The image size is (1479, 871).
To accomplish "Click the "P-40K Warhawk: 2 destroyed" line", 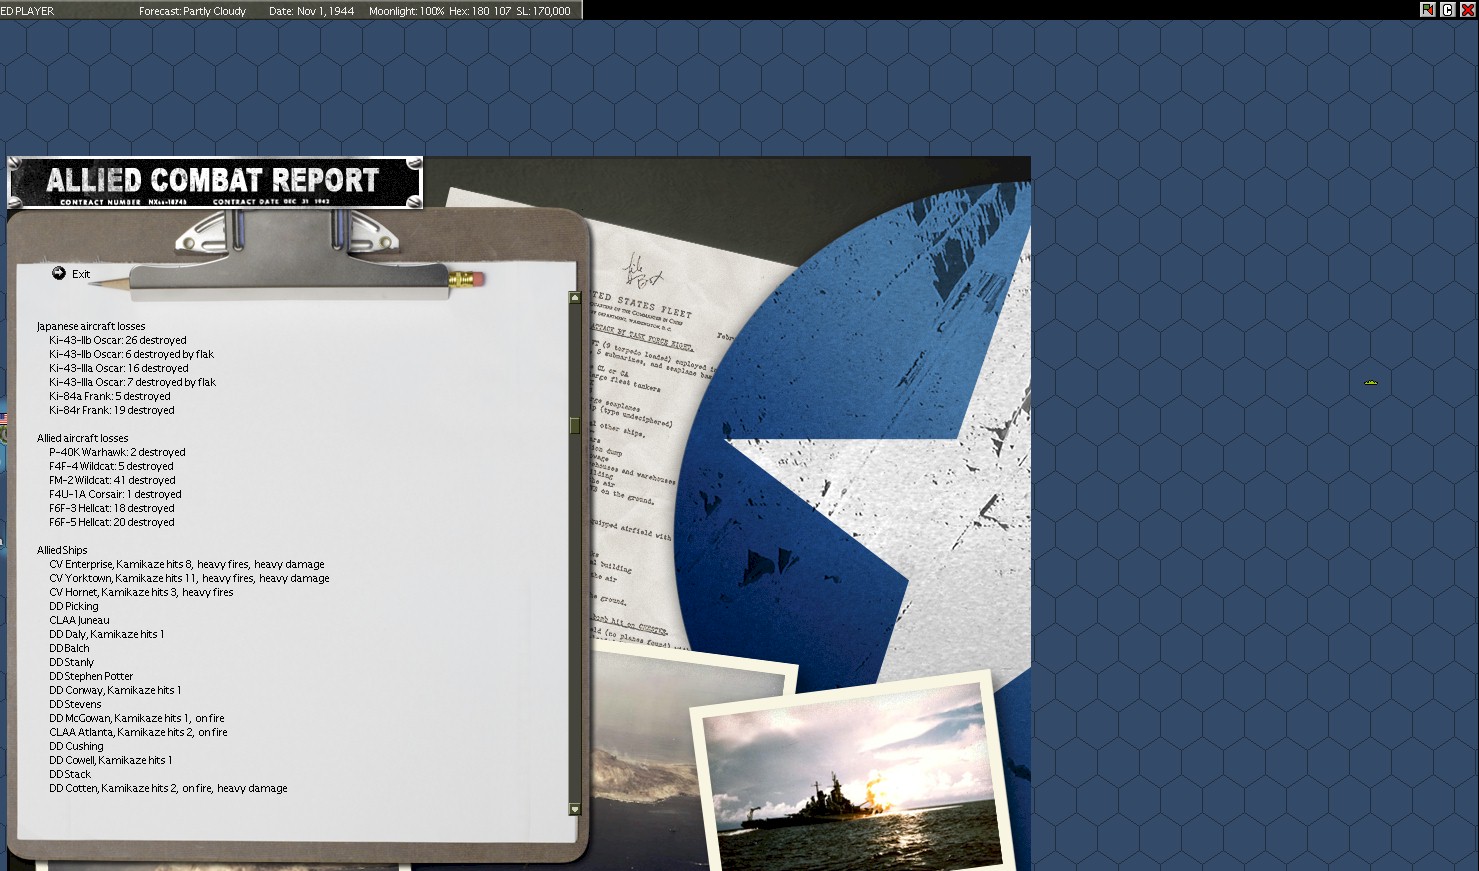I will coord(117,452).
